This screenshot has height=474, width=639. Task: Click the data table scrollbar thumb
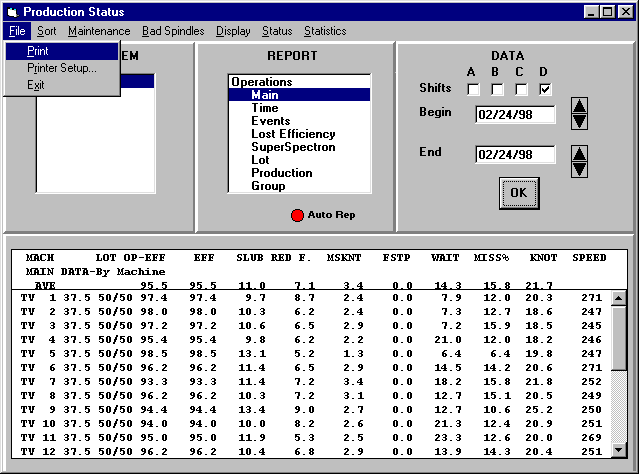[x=619, y=337]
